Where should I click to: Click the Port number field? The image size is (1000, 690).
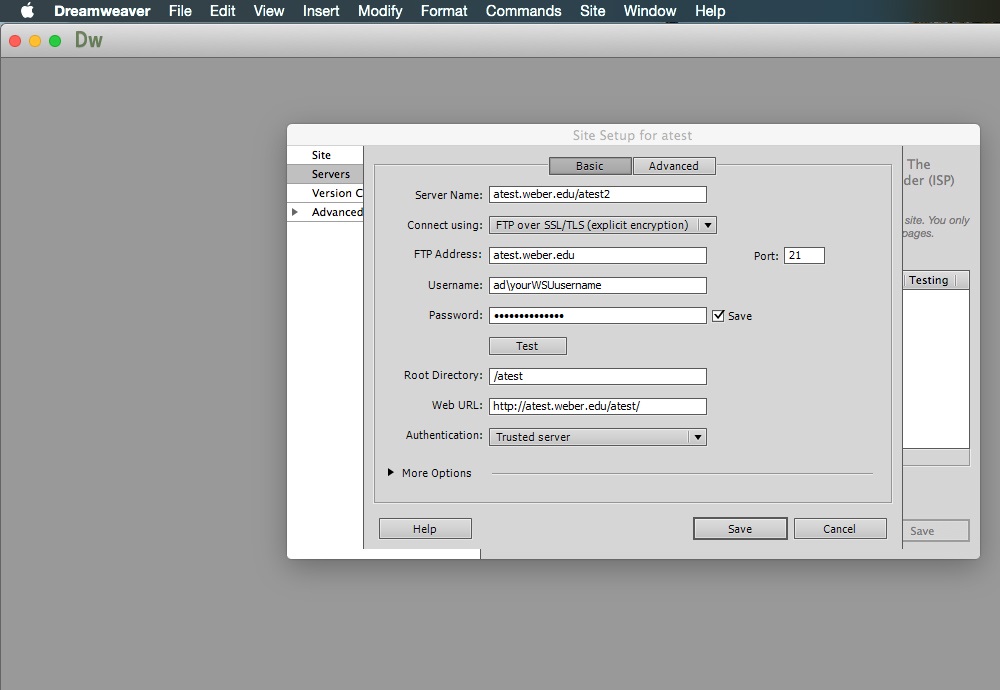pyautogui.click(x=804, y=256)
